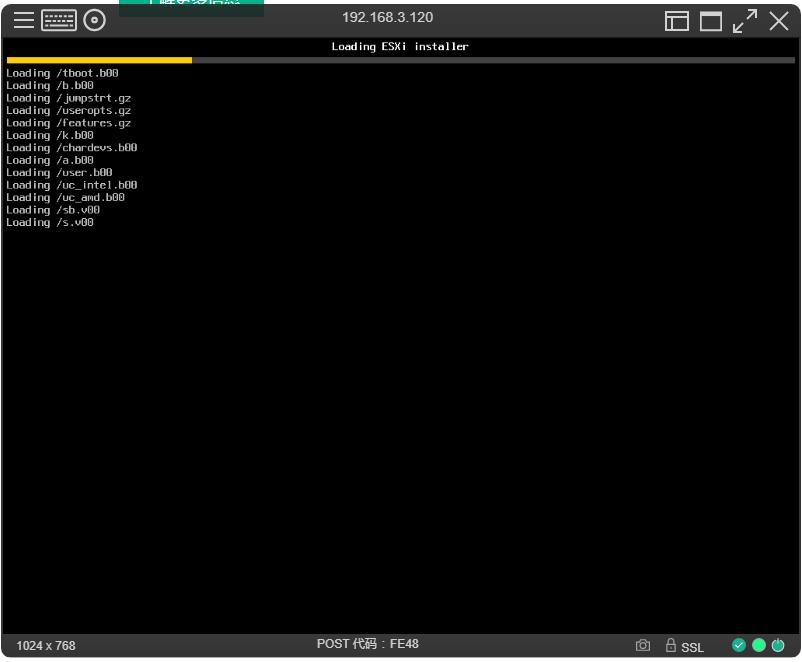Image resolution: width=802 pixels, height=662 pixels.
Task: Click the Loading /user.b00 line
Action: [59, 172]
